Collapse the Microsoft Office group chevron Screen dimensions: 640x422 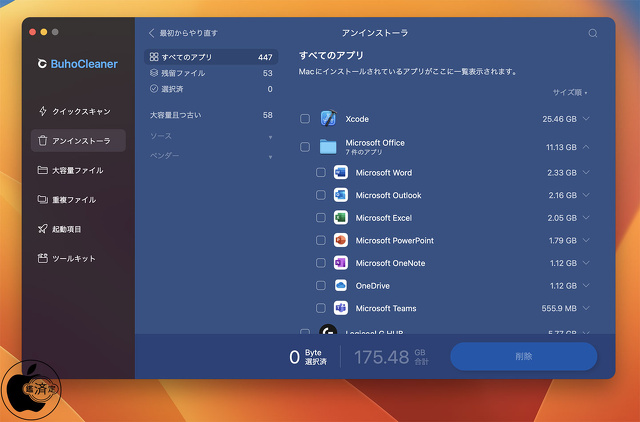point(586,147)
